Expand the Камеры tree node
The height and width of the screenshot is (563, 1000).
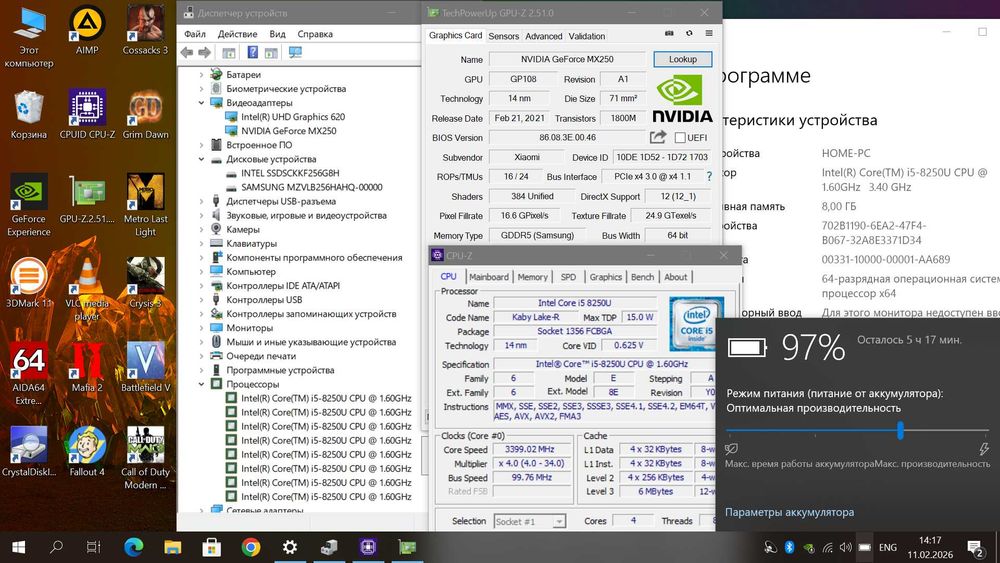[x=202, y=230]
